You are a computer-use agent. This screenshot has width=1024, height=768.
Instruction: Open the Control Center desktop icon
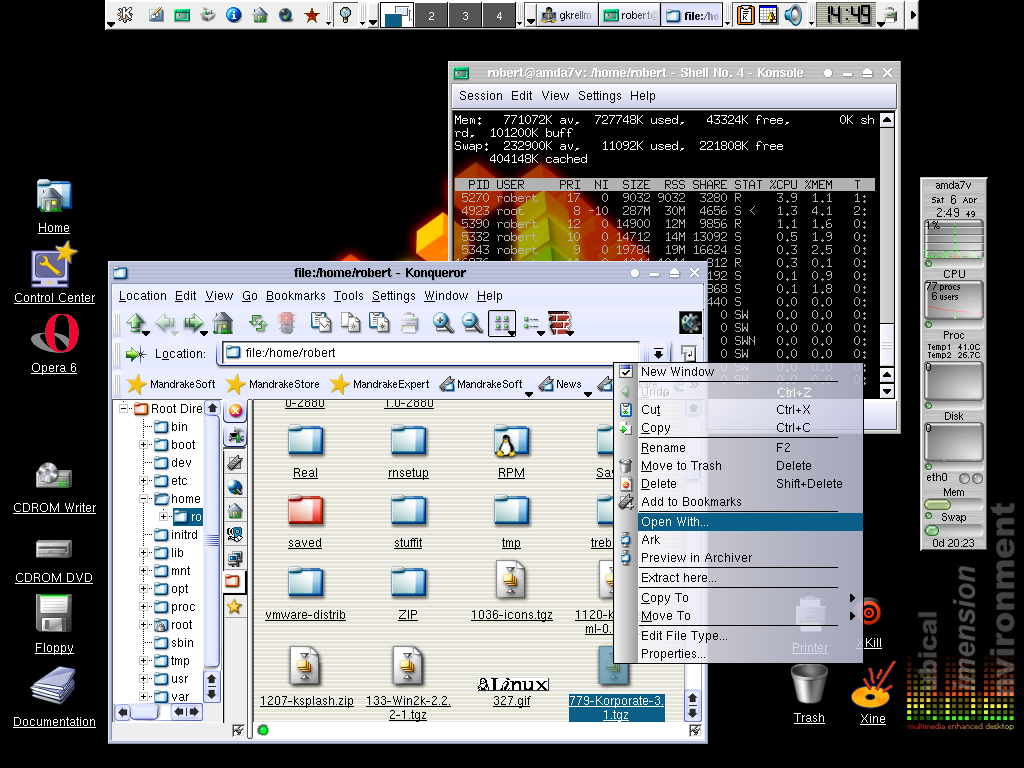[x=54, y=273]
